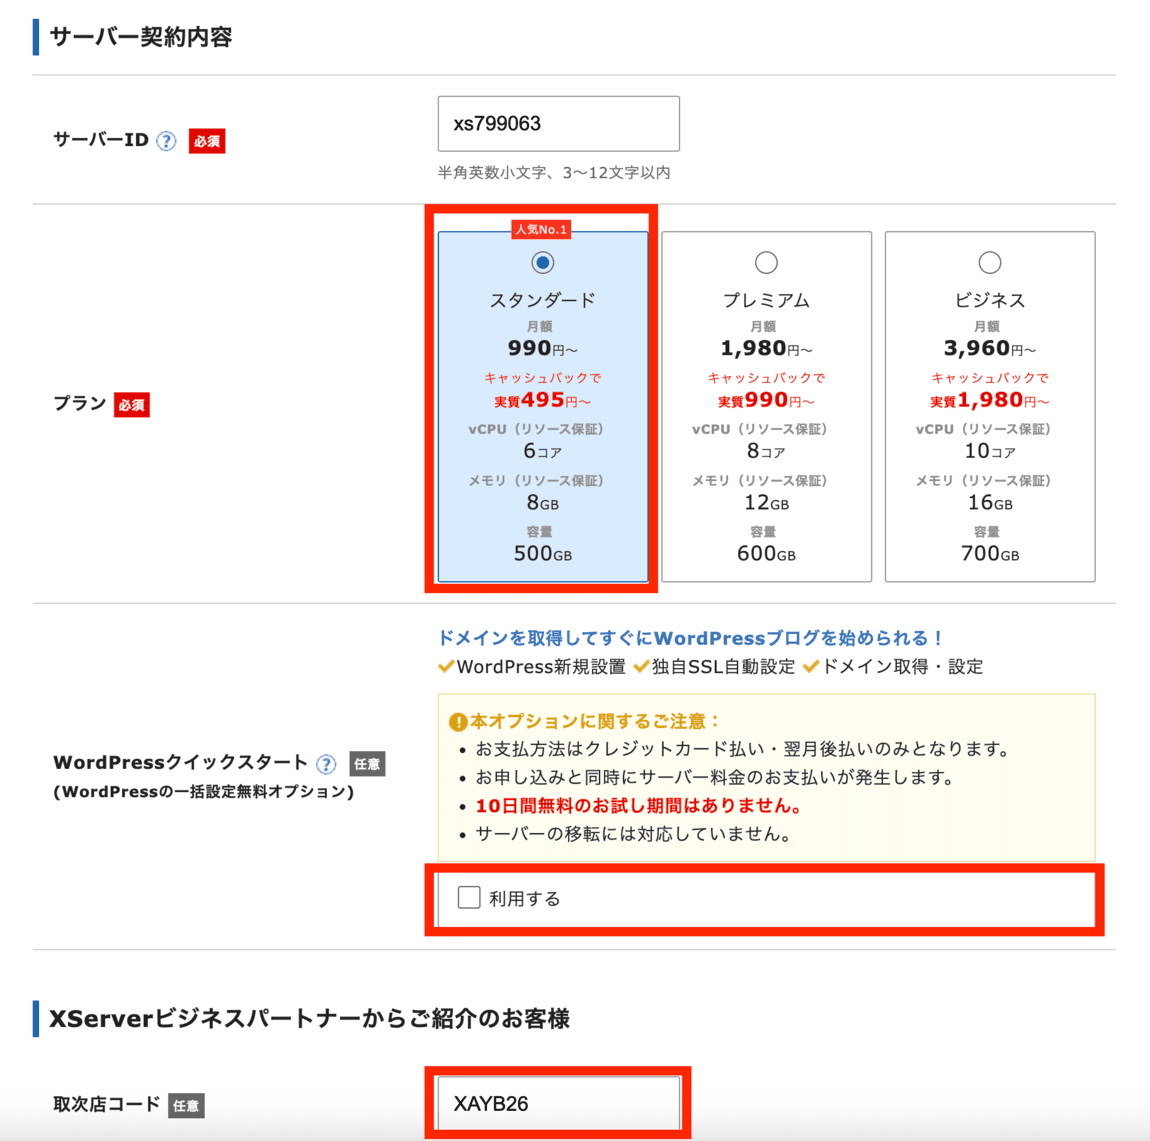Click the 取次店コード field XAYB26
Screen dimensions: 1150x1141
coord(558,1104)
